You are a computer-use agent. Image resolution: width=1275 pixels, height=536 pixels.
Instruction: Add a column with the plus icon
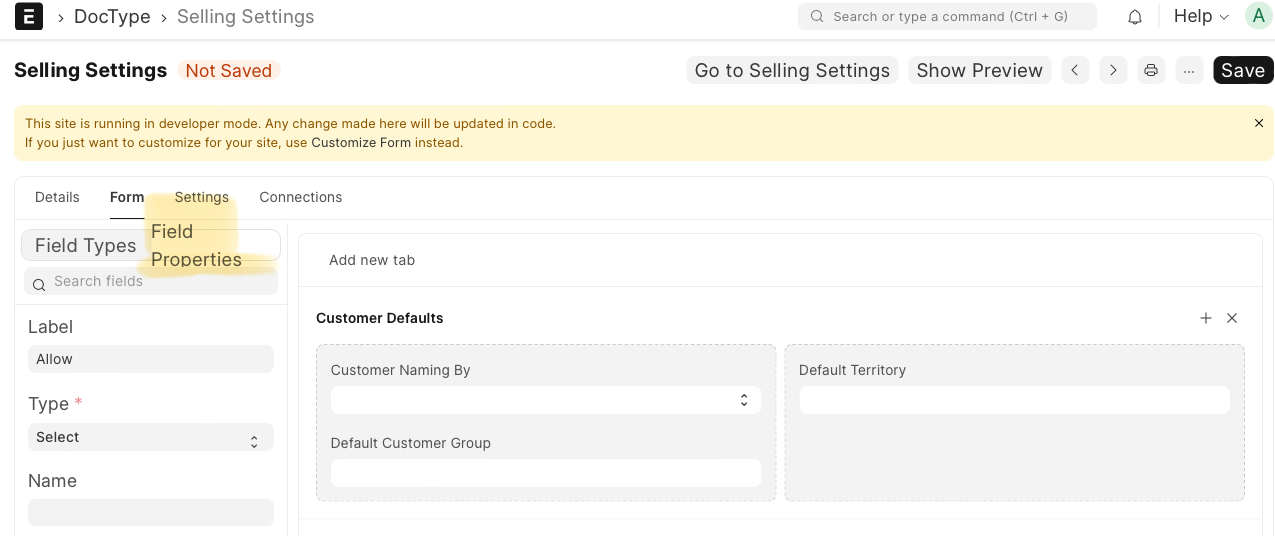point(1206,318)
